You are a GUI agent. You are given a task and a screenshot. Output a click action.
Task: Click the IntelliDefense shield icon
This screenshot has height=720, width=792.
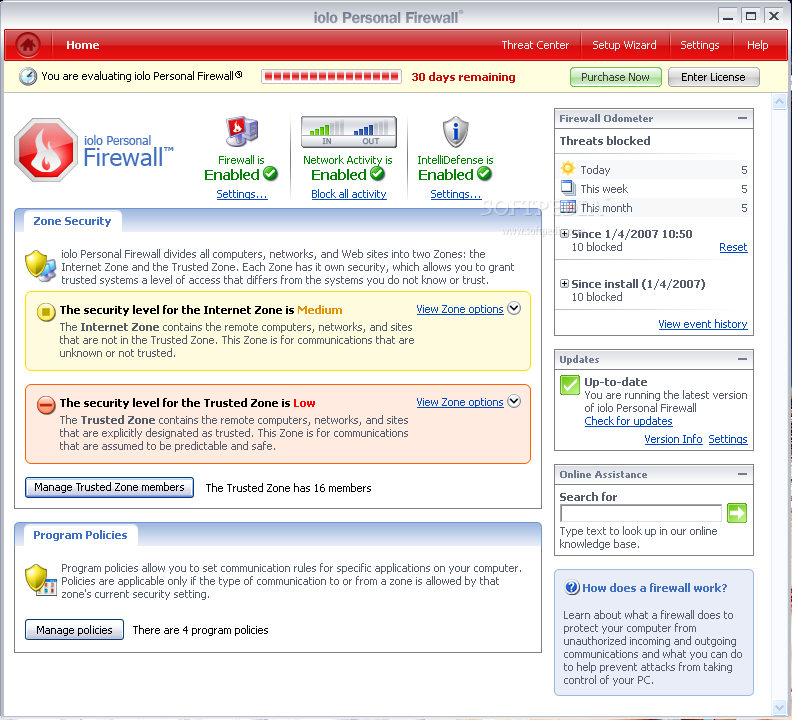[x=456, y=132]
